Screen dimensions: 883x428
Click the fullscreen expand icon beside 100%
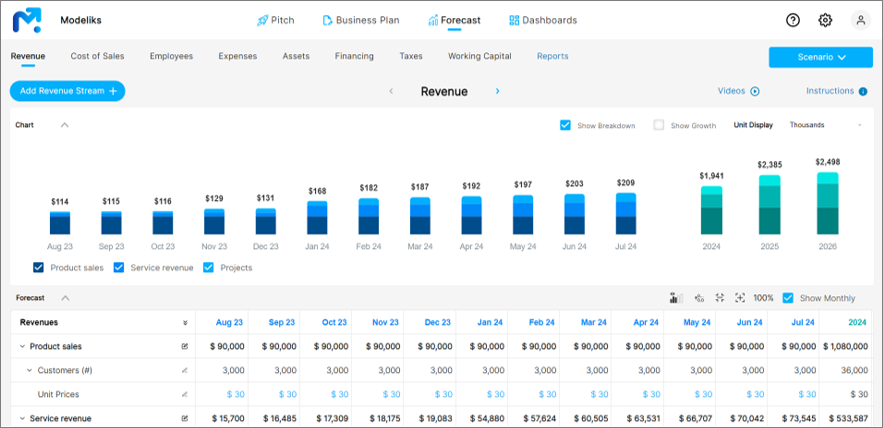coord(740,298)
